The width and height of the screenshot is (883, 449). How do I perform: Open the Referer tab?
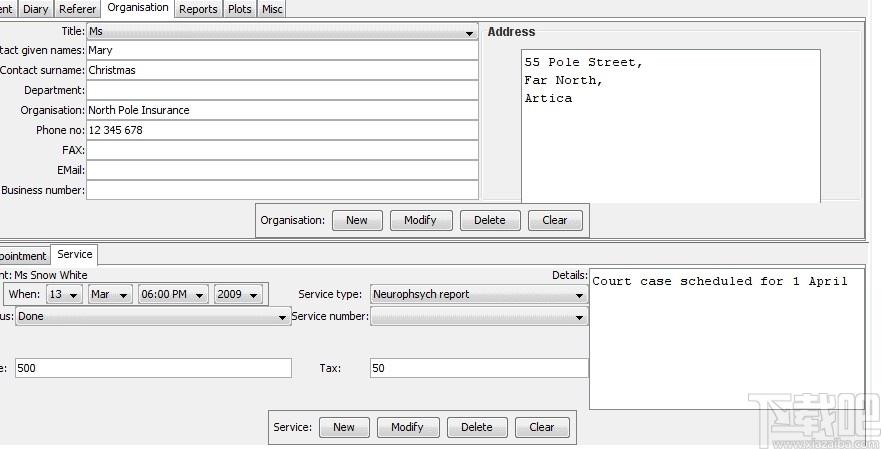tap(77, 9)
